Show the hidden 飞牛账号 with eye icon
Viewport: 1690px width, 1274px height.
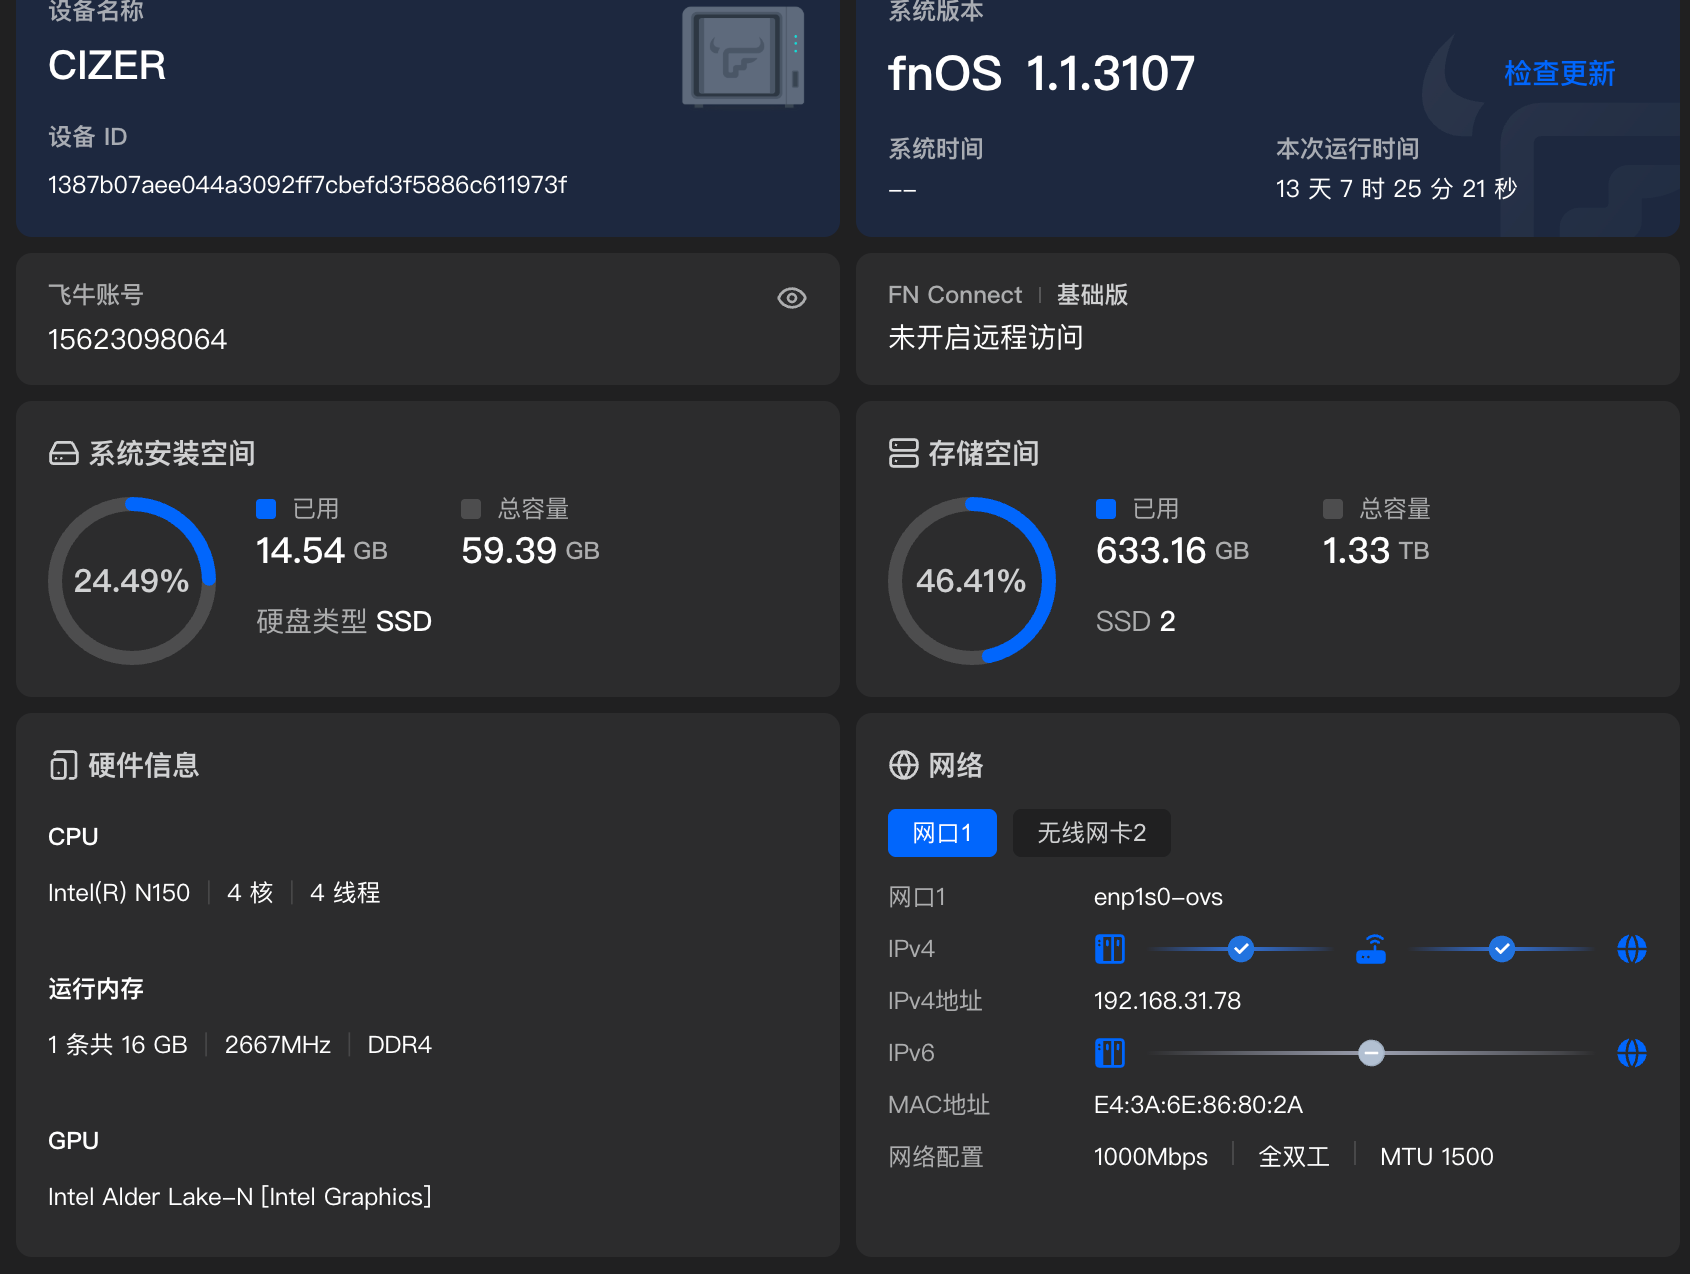[792, 298]
